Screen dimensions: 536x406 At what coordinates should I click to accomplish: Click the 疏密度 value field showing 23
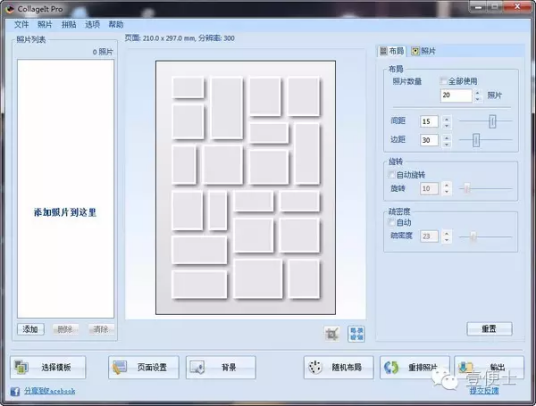click(429, 236)
